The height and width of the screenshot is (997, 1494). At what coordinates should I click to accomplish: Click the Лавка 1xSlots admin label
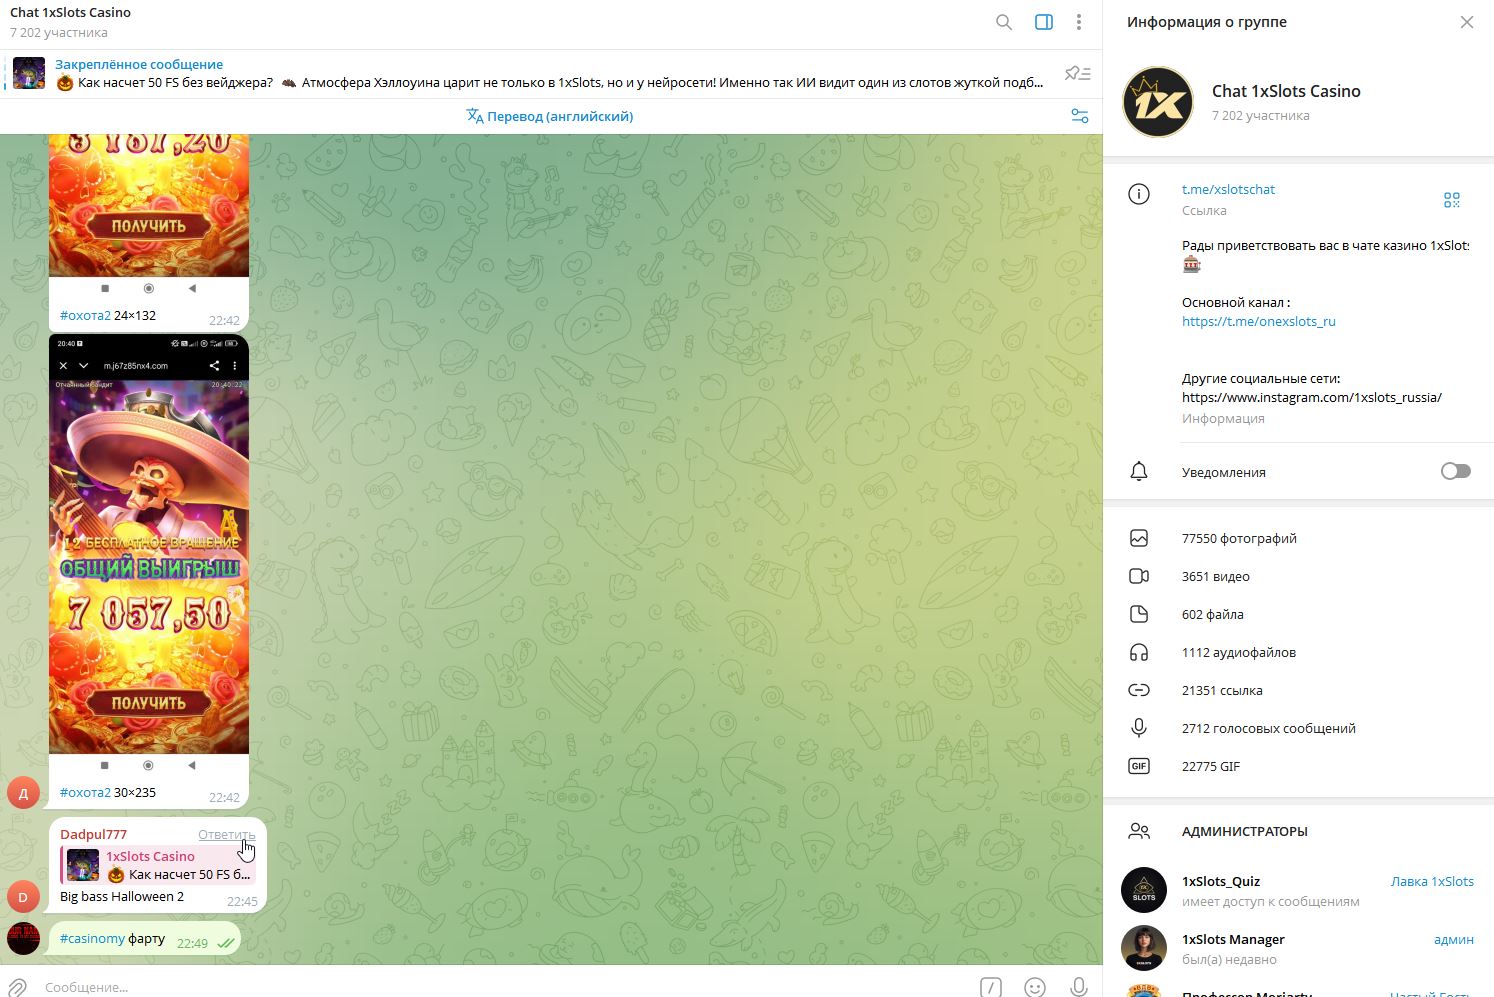[1432, 881]
